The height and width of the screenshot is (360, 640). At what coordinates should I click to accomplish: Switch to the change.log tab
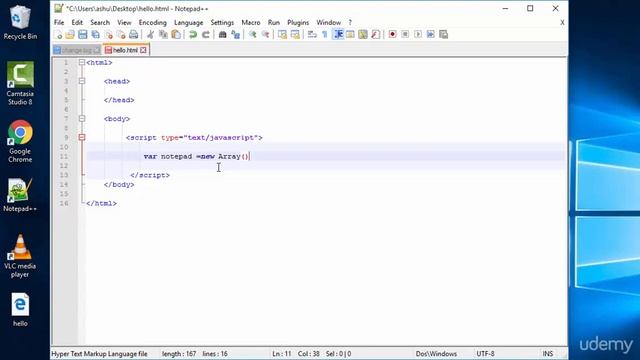(x=77, y=50)
